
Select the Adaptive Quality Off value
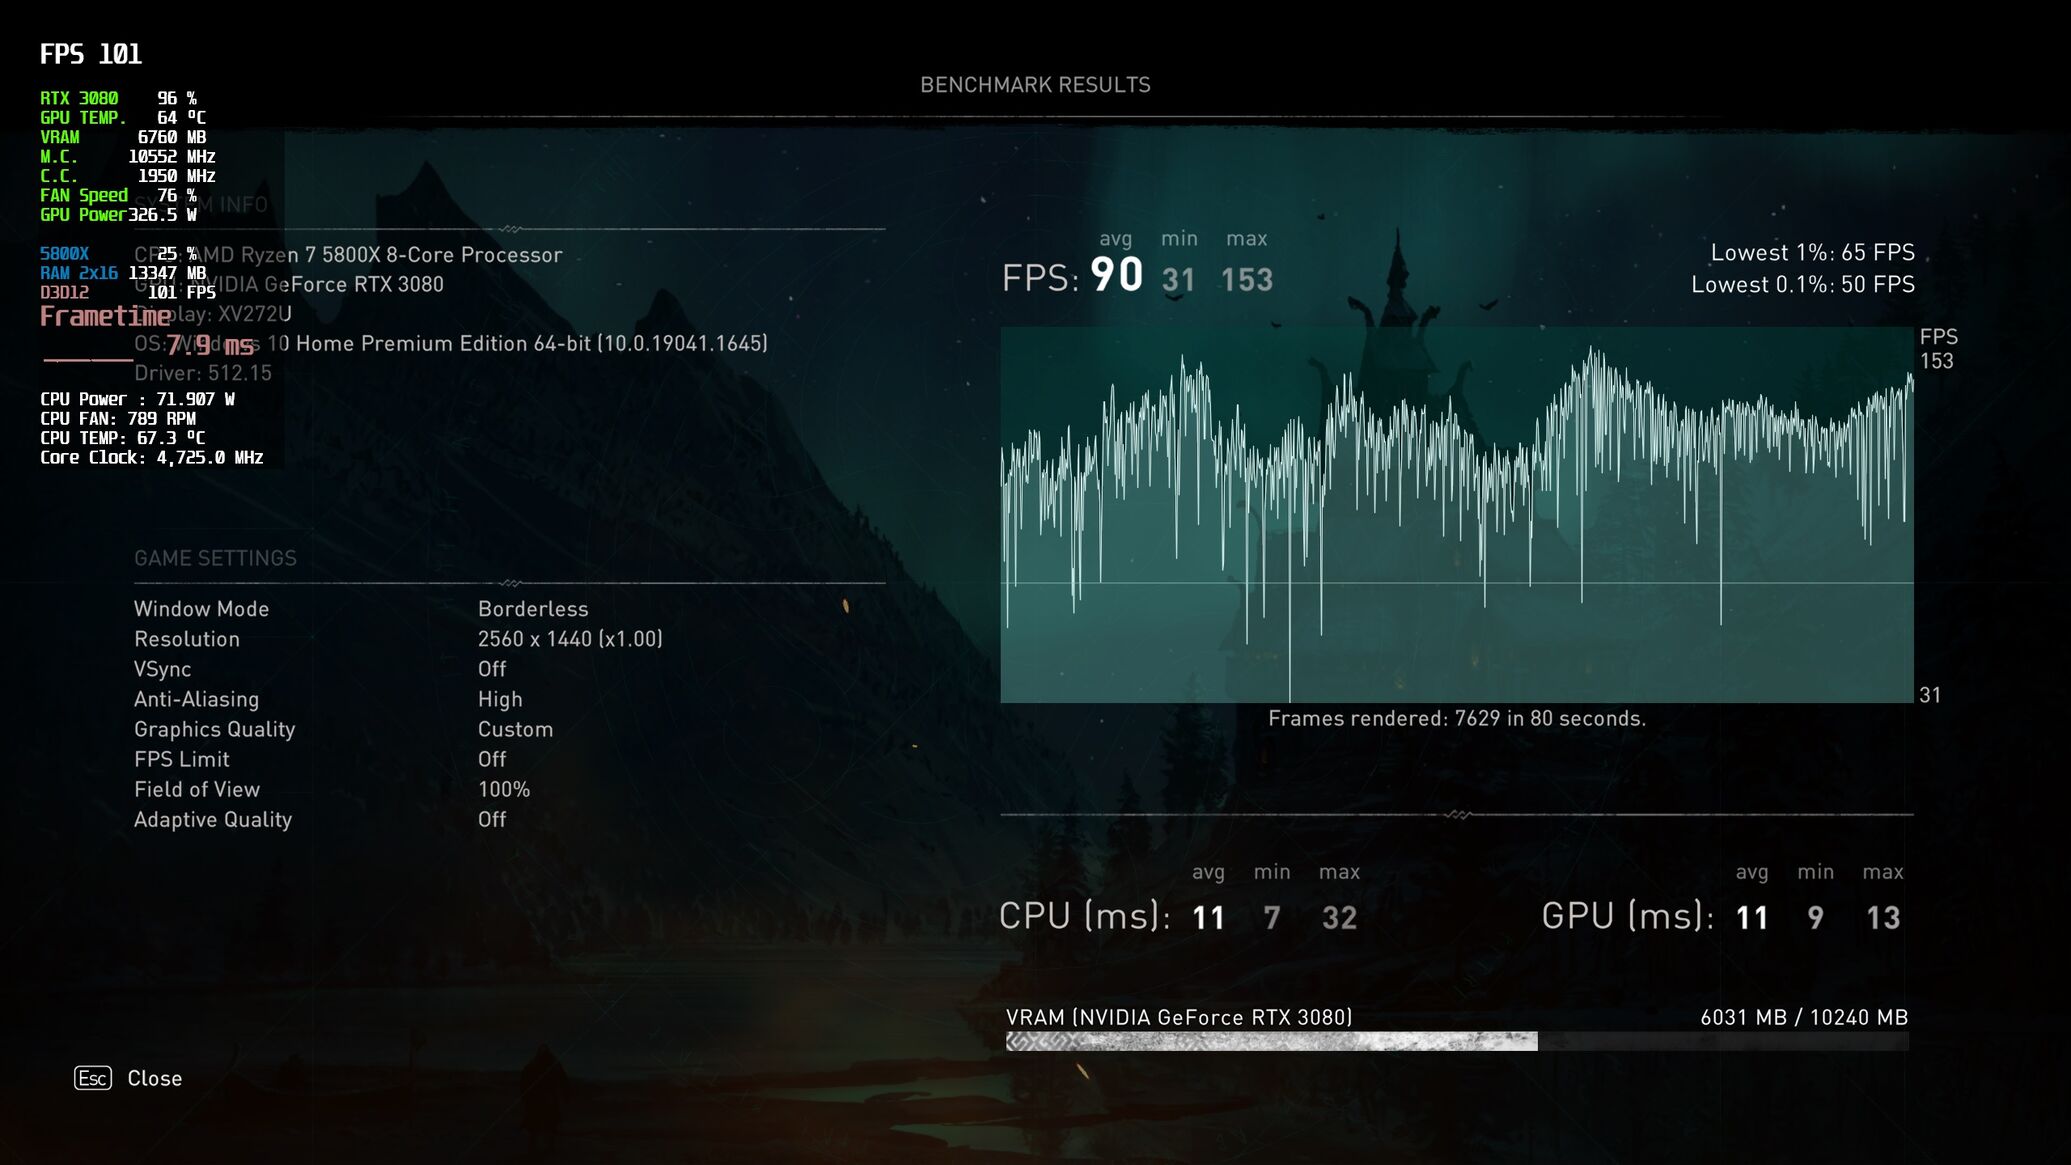point(492,820)
